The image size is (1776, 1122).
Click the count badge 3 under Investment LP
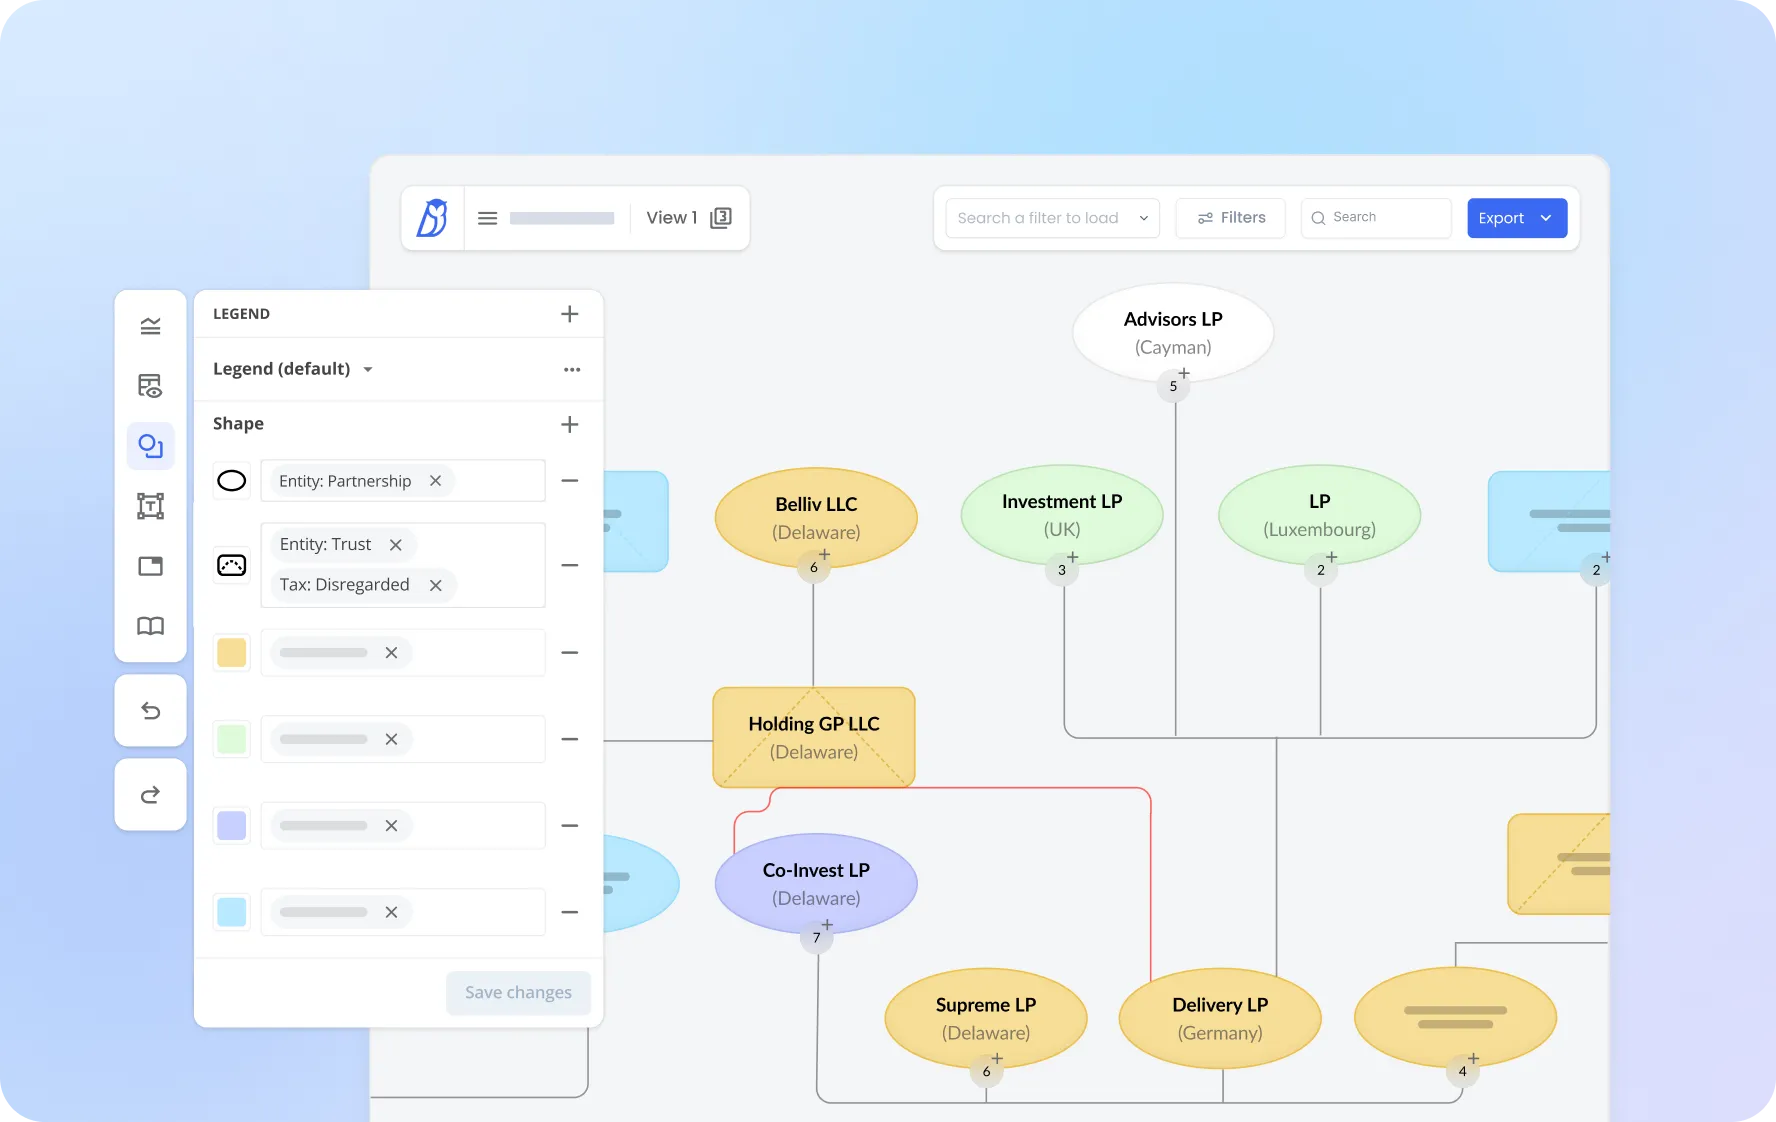pyautogui.click(x=1062, y=570)
